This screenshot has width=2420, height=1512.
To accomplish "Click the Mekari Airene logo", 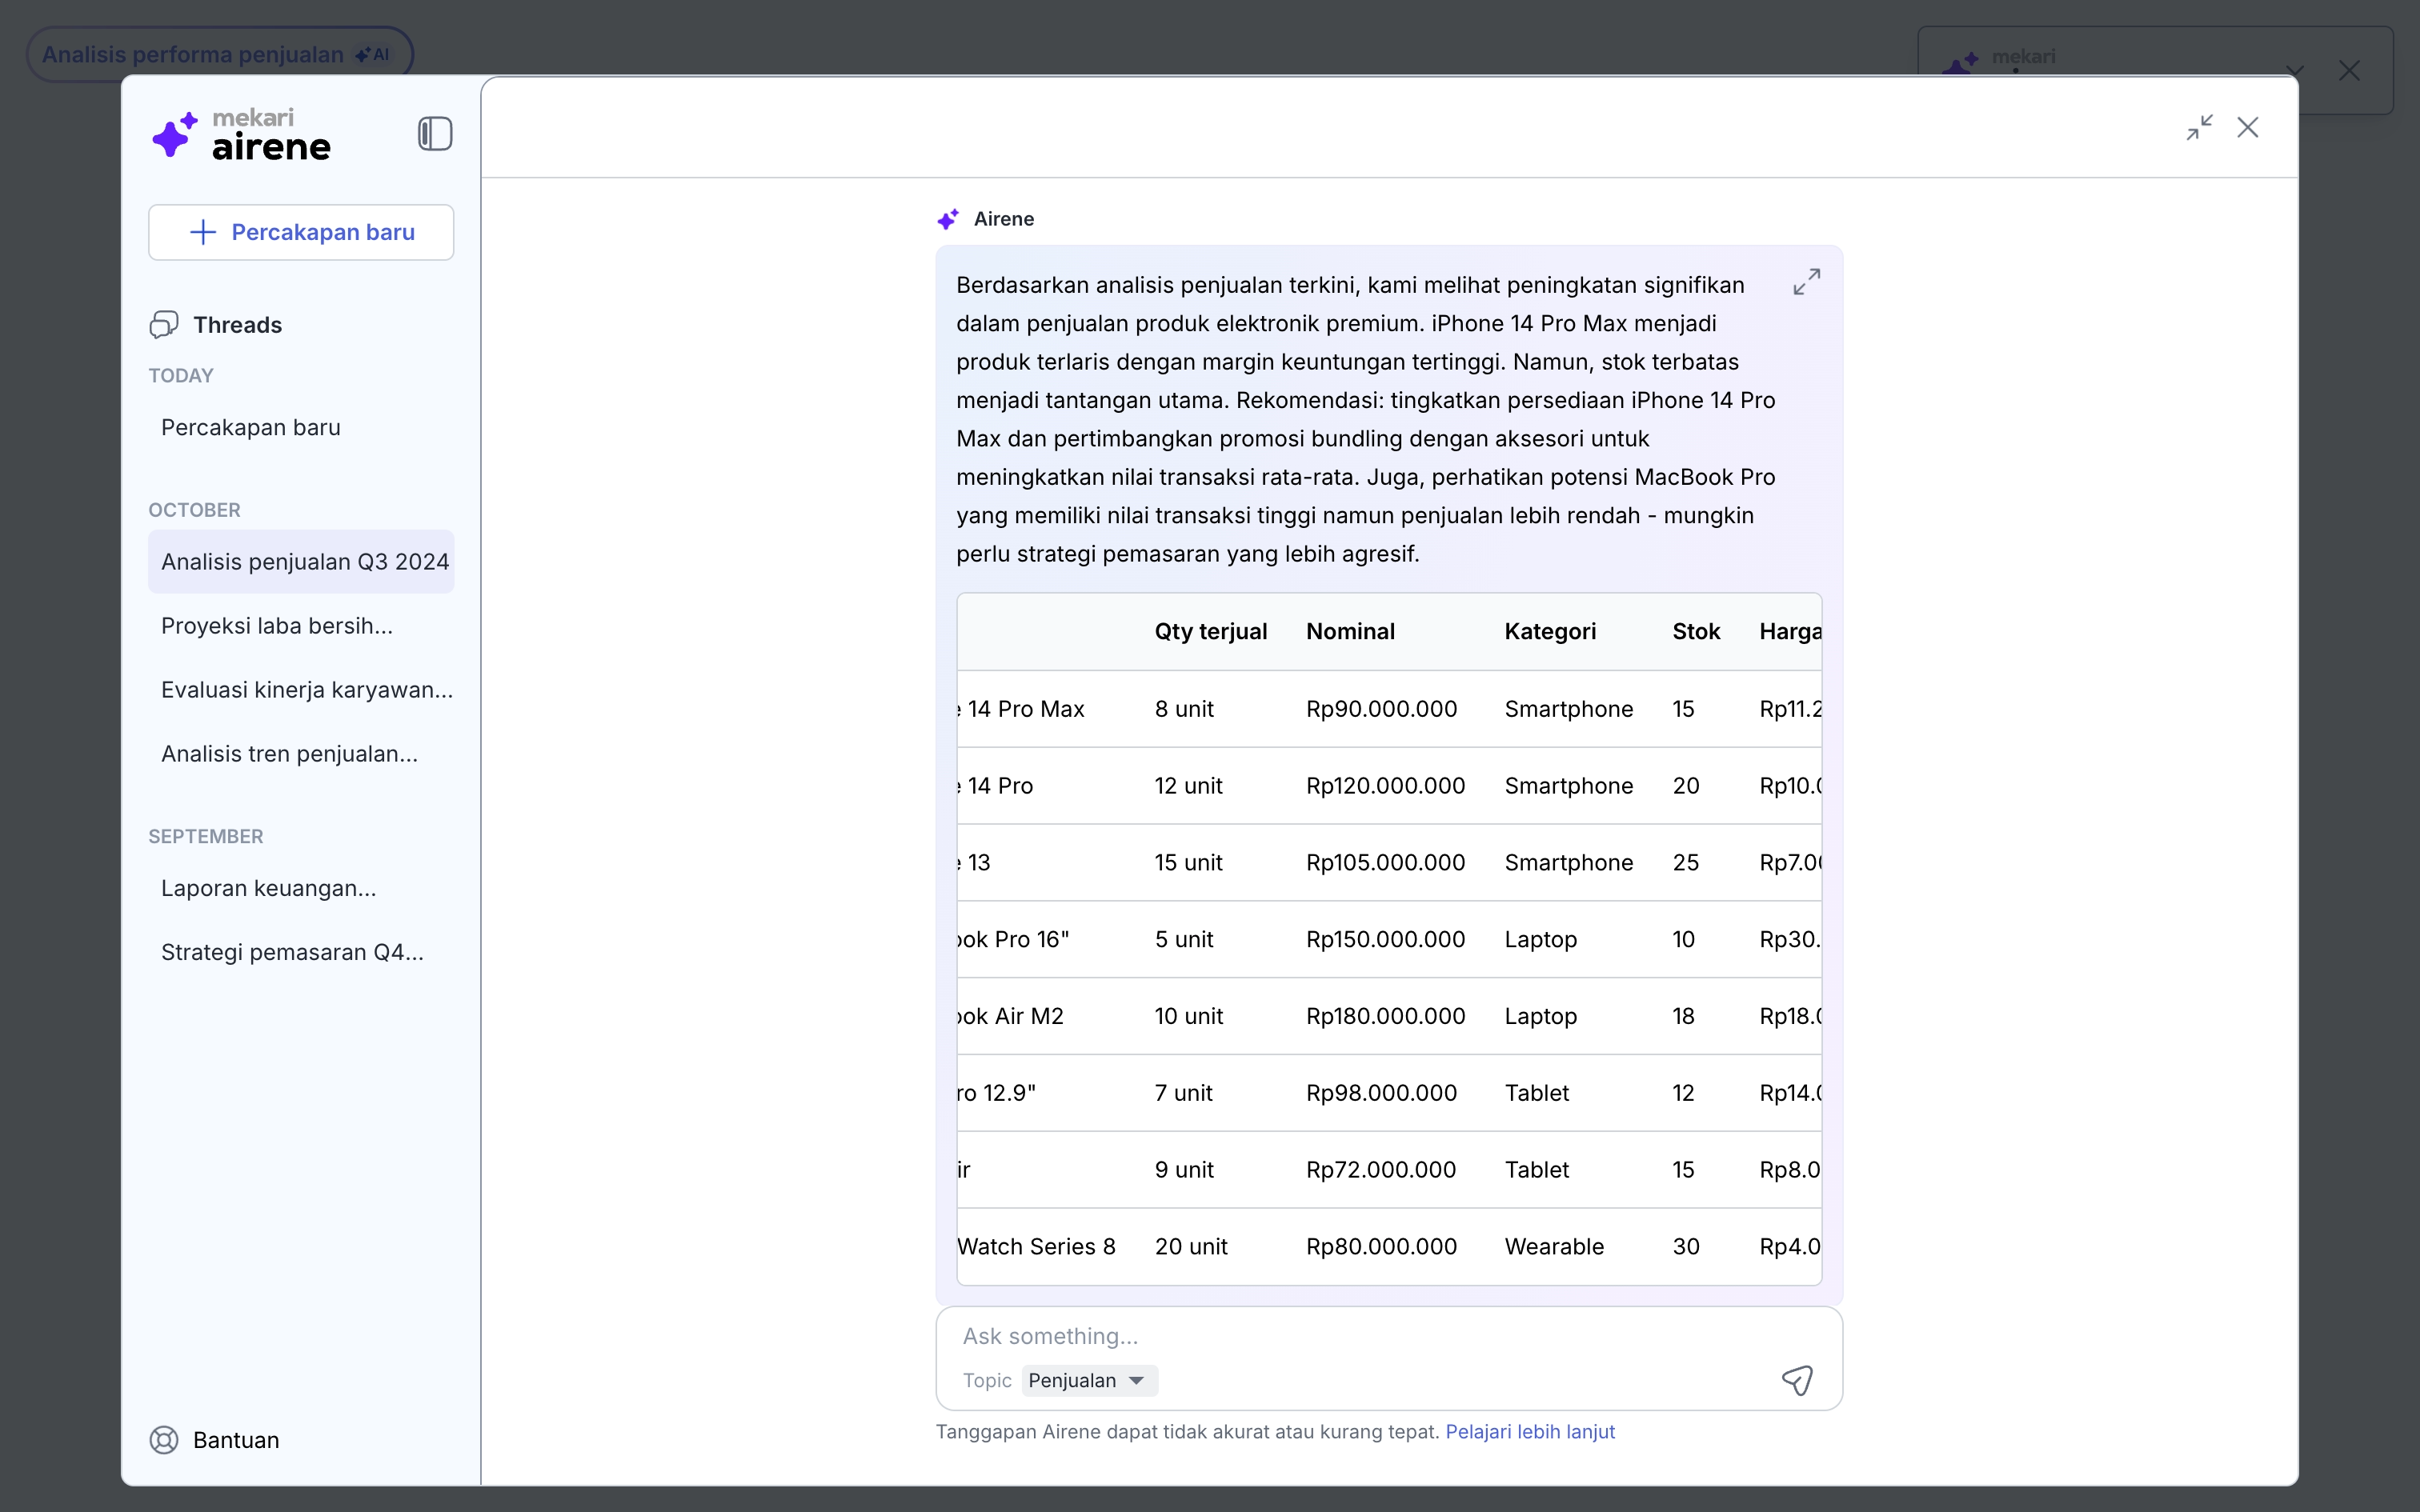I will (x=241, y=134).
